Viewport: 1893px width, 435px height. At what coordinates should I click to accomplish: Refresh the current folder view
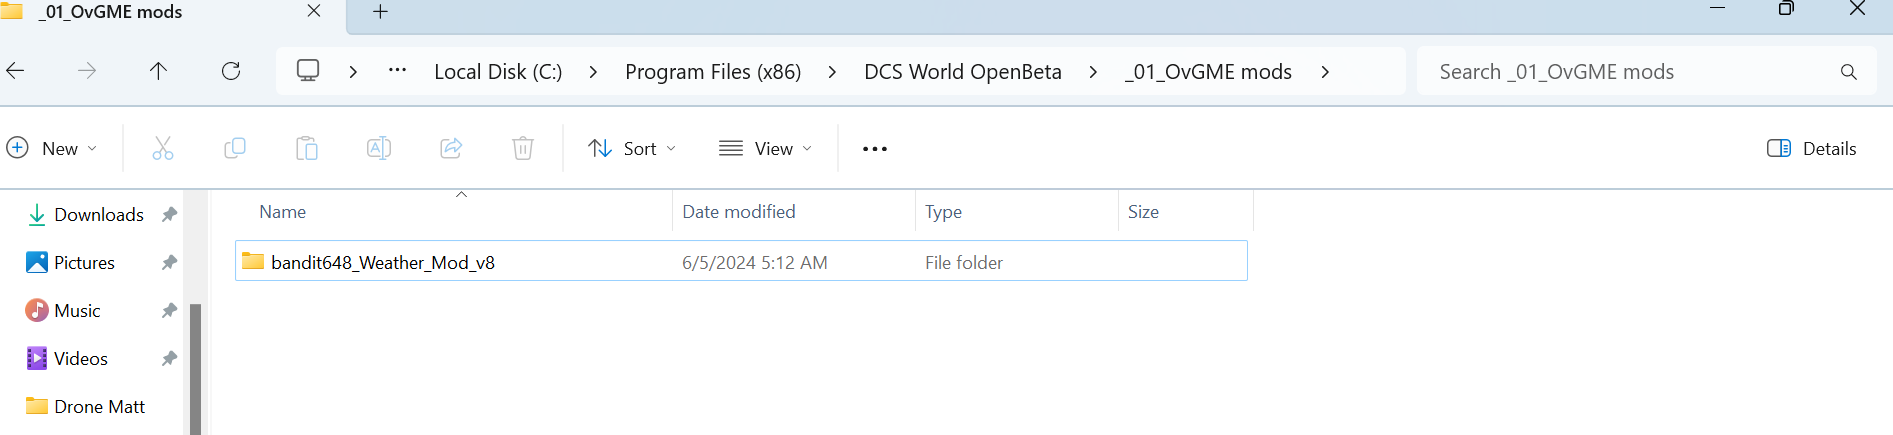[x=231, y=71]
